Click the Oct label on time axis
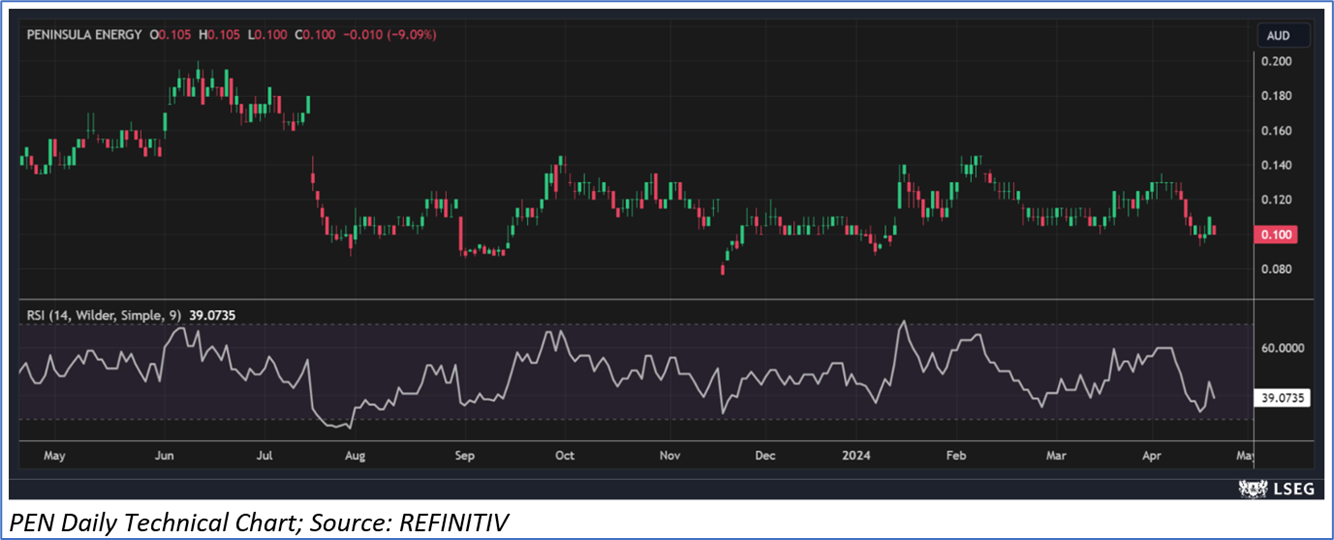1334x540 pixels. [564, 456]
